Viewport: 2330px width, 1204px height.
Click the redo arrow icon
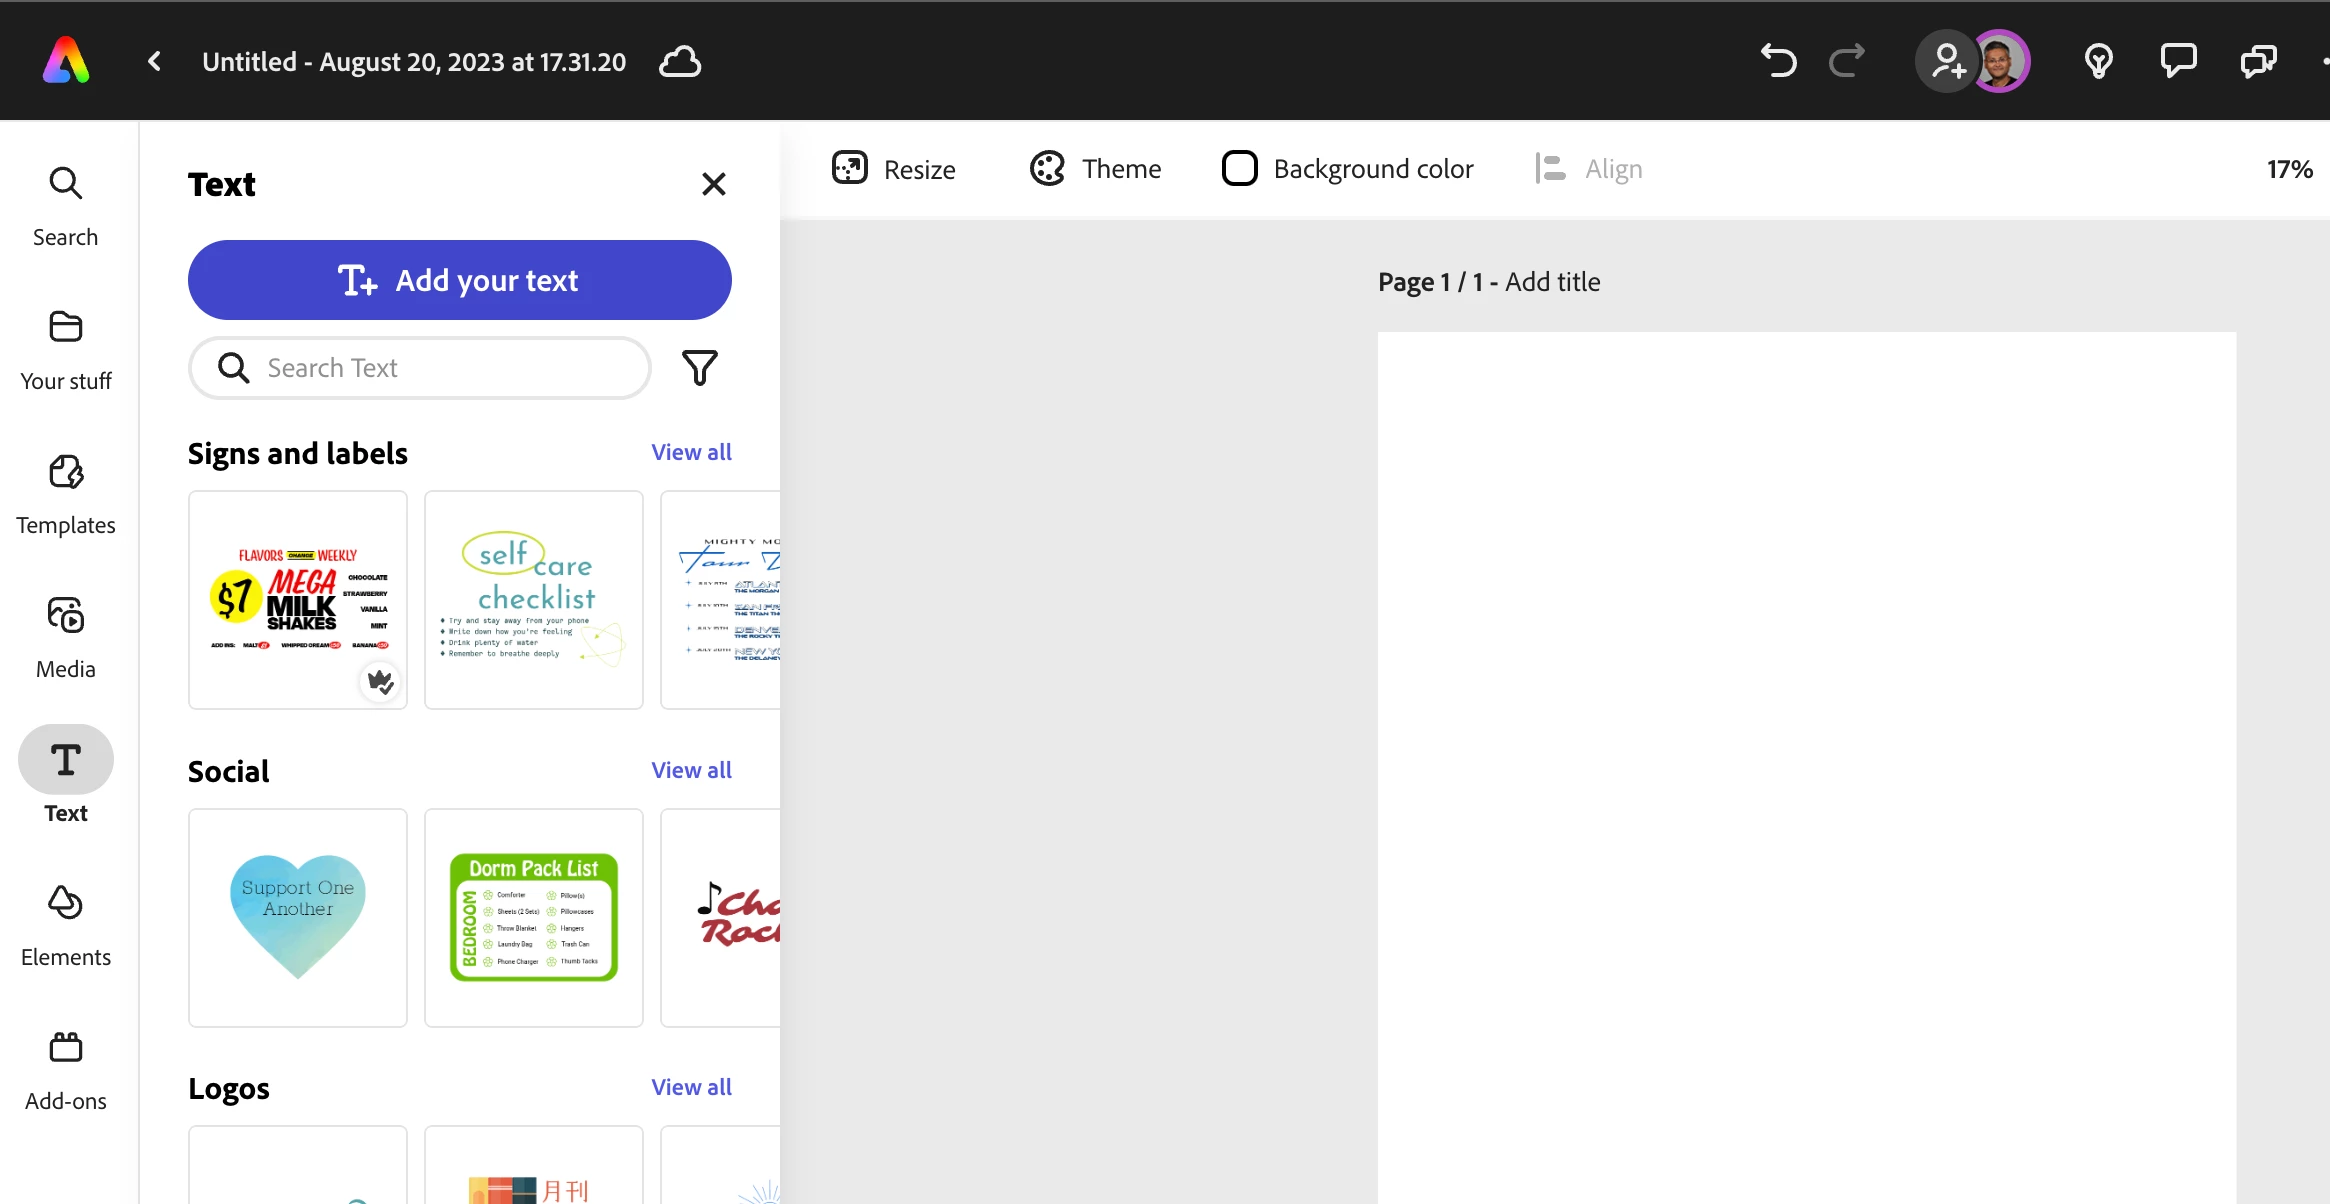click(1846, 61)
